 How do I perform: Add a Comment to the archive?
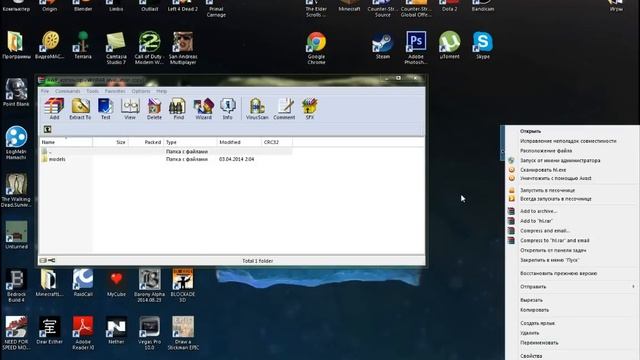[284, 109]
